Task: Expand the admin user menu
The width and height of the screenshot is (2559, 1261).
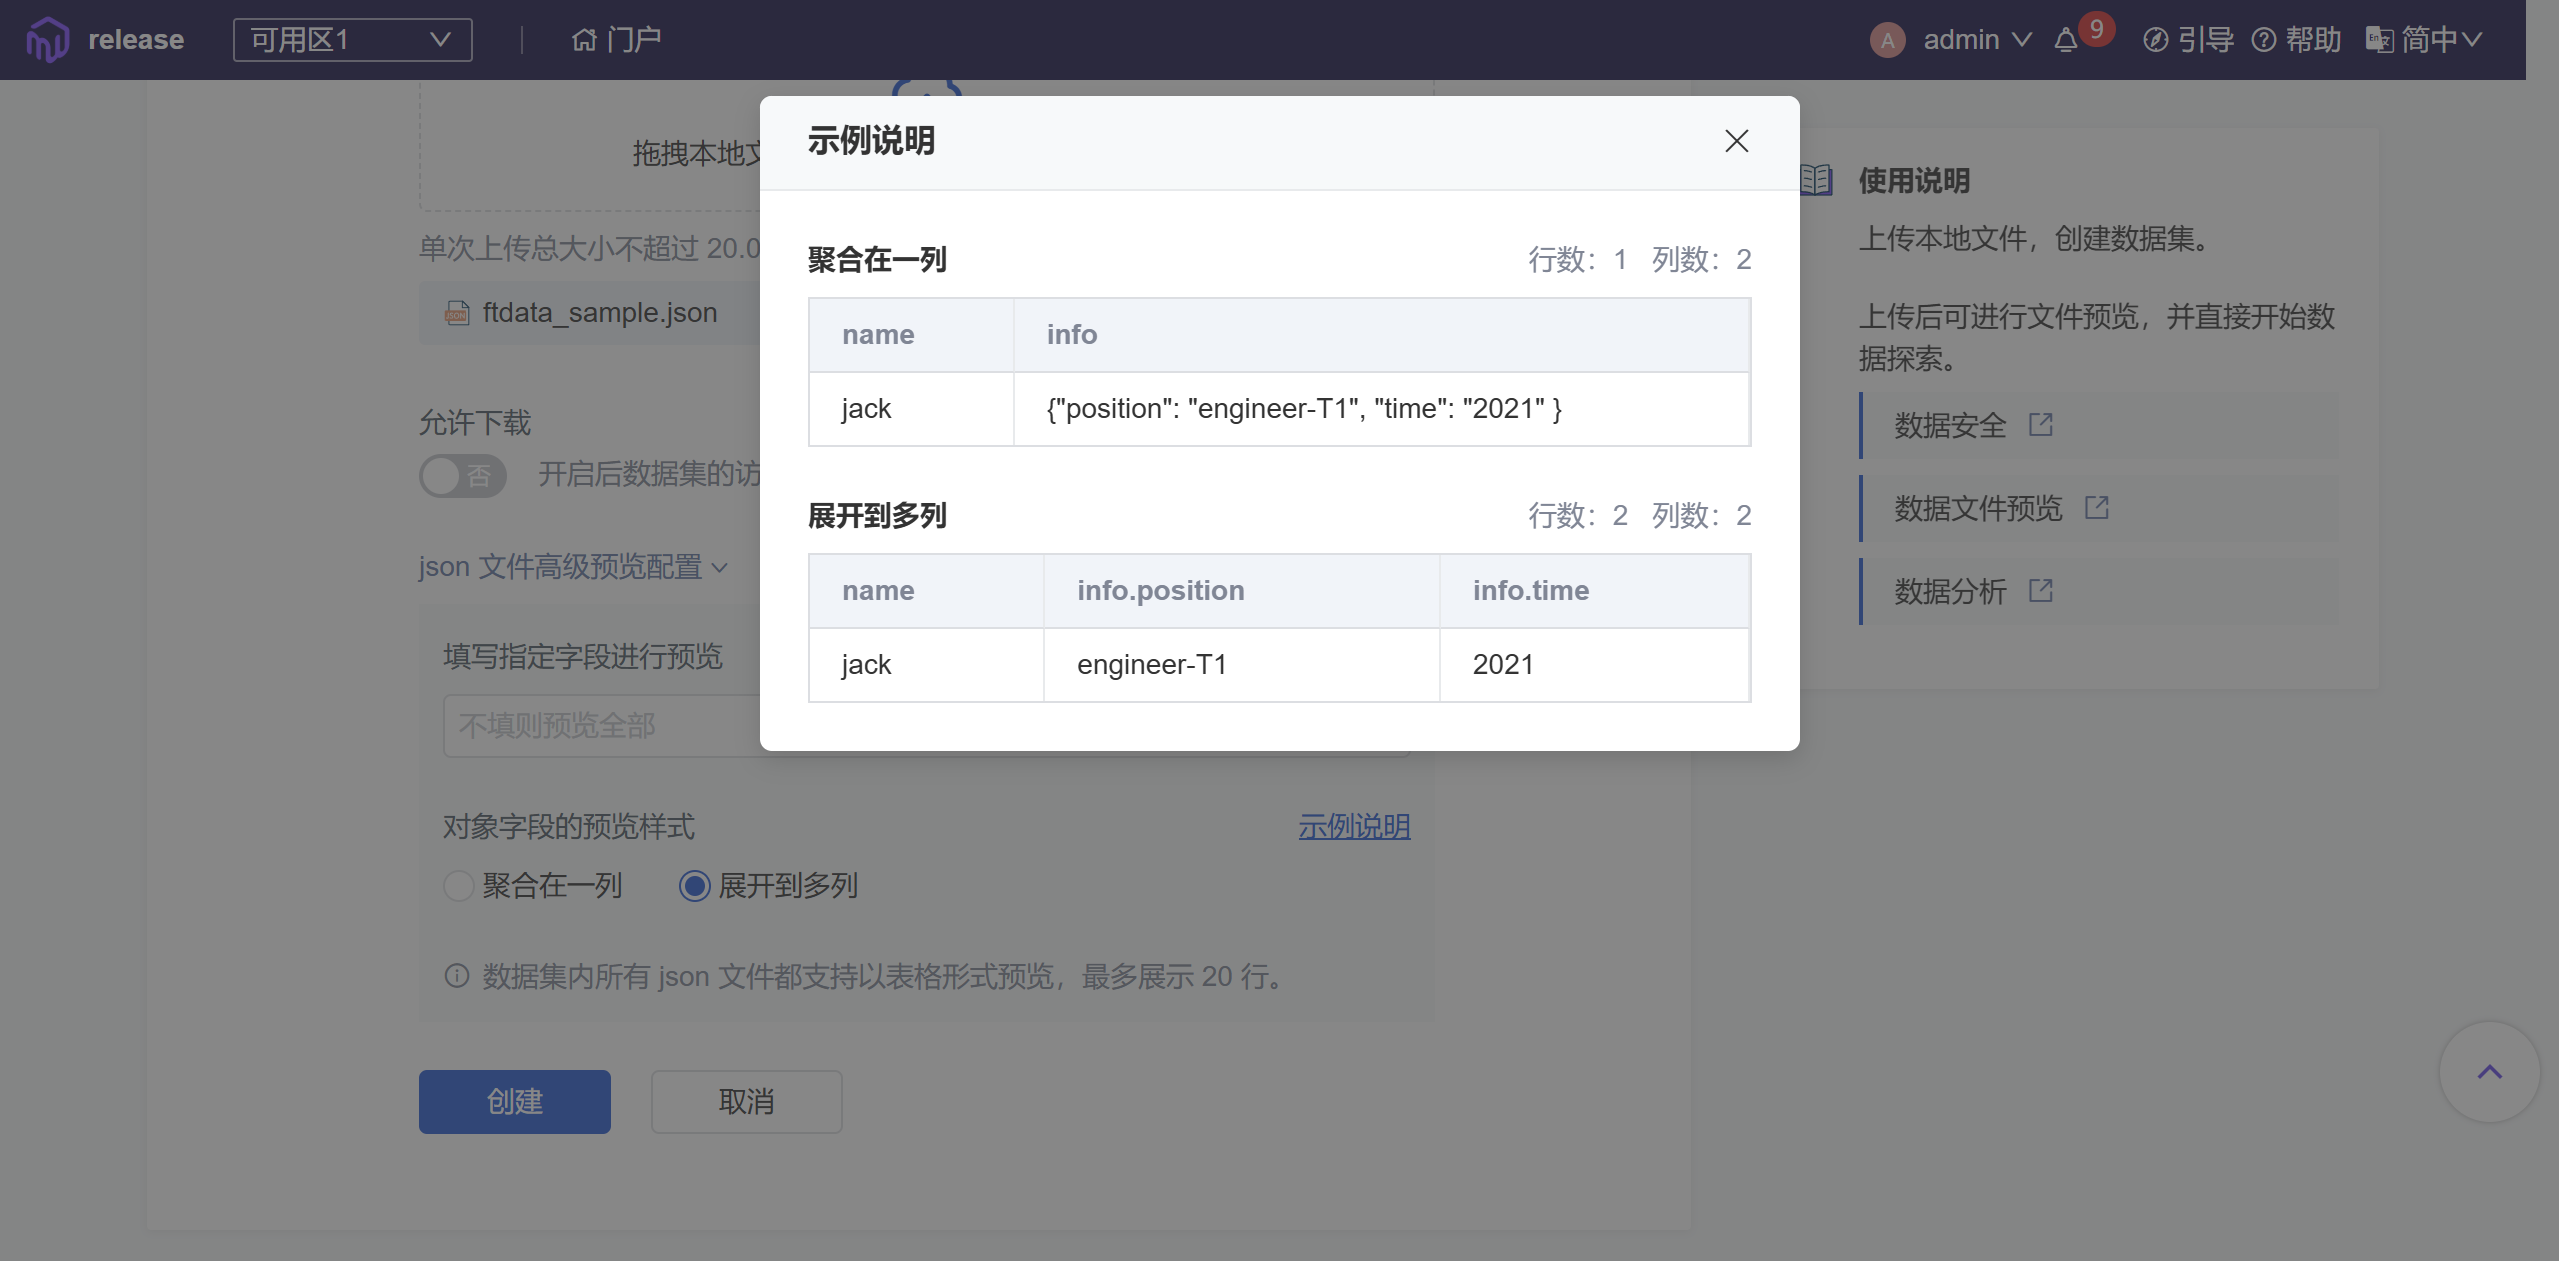Action: pyautogui.click(x=1977, y=40)
